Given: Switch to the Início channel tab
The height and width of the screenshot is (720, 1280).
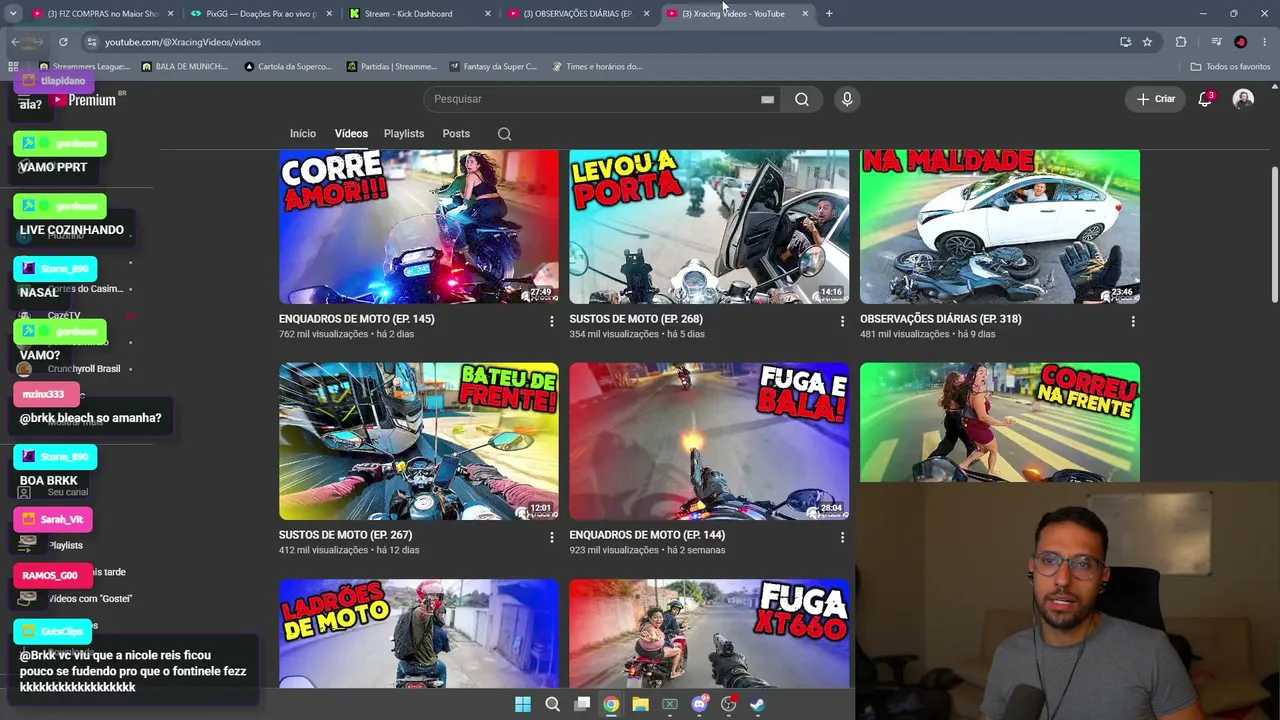Looking at the screenshot, I should point(303,134).
